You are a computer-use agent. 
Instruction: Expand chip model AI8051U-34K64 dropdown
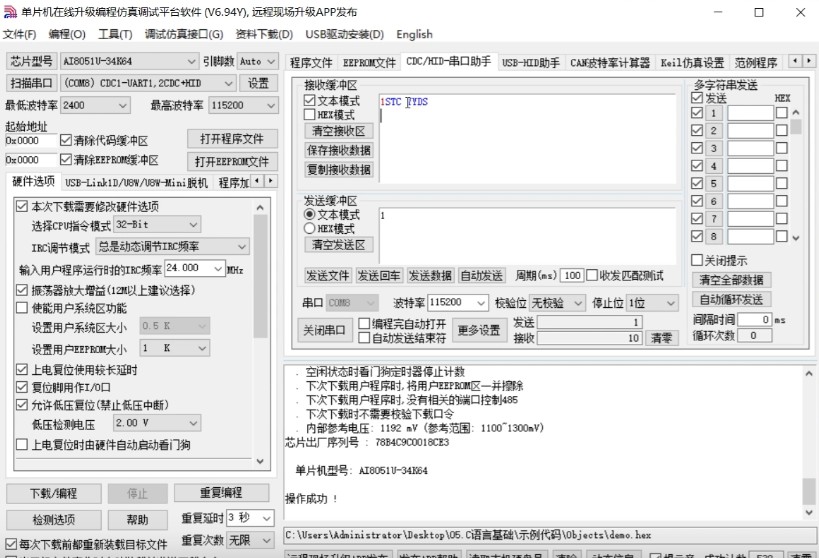click(191, 62)
